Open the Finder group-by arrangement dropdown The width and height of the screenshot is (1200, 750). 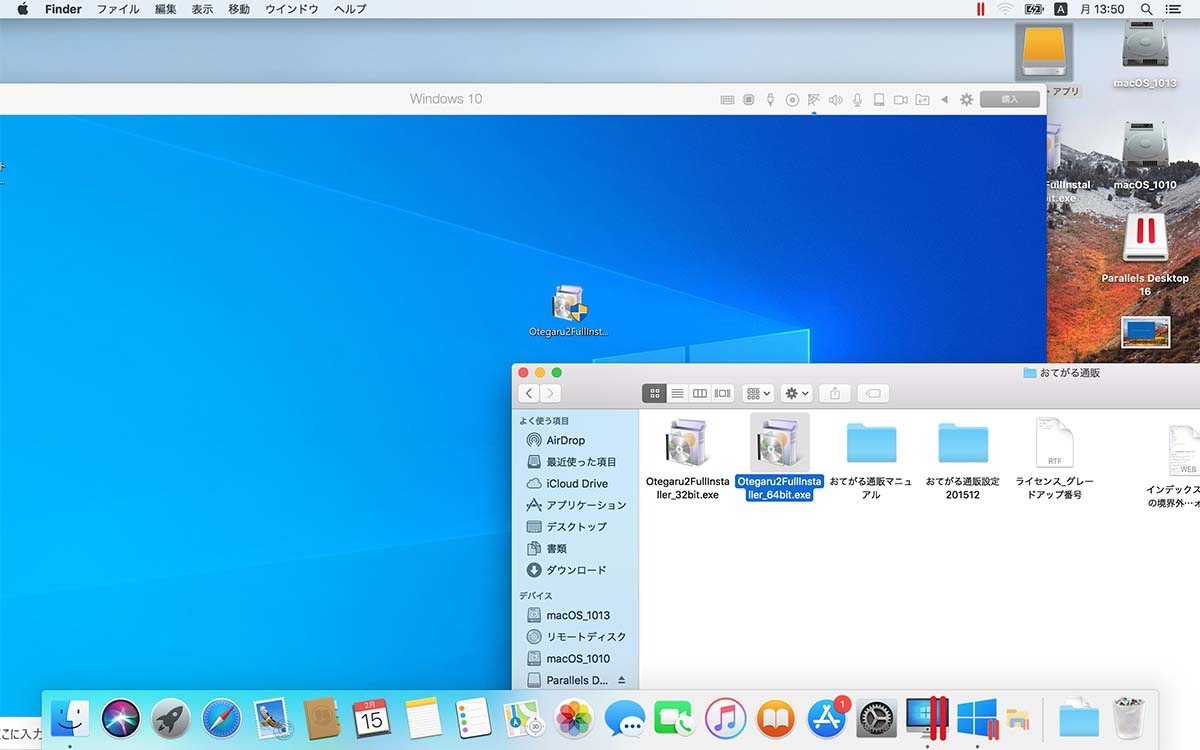[x=759, y=394]
